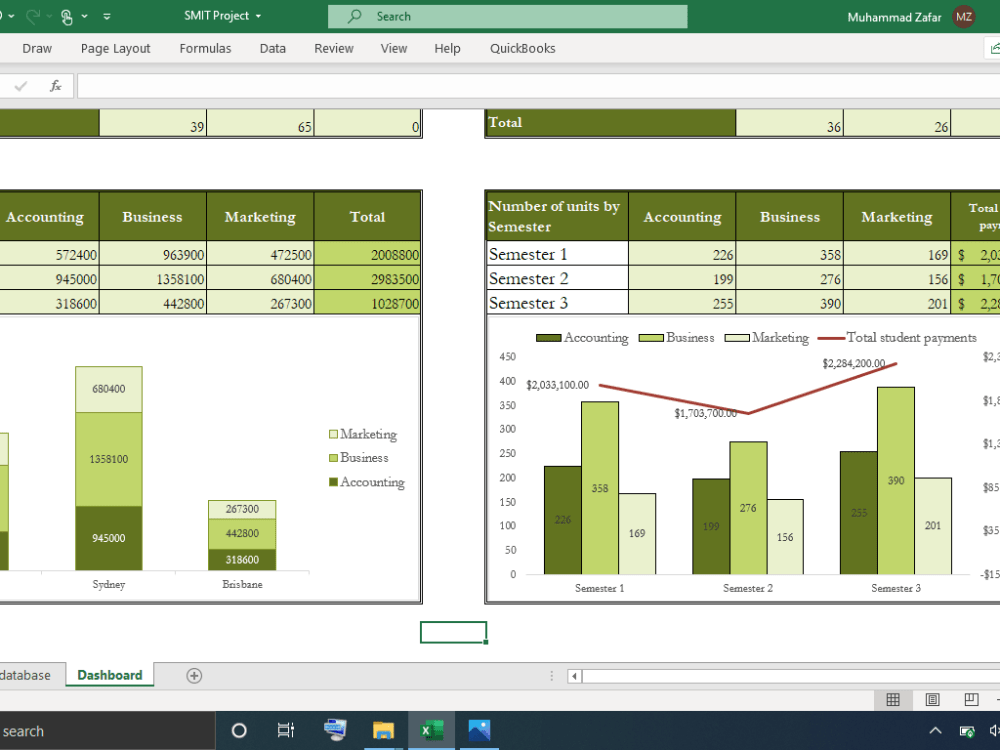The height and width of the screenshot is (750, 1000).
Task: Switch to the Formulas ribbon tab
Action: click(205, 48)
